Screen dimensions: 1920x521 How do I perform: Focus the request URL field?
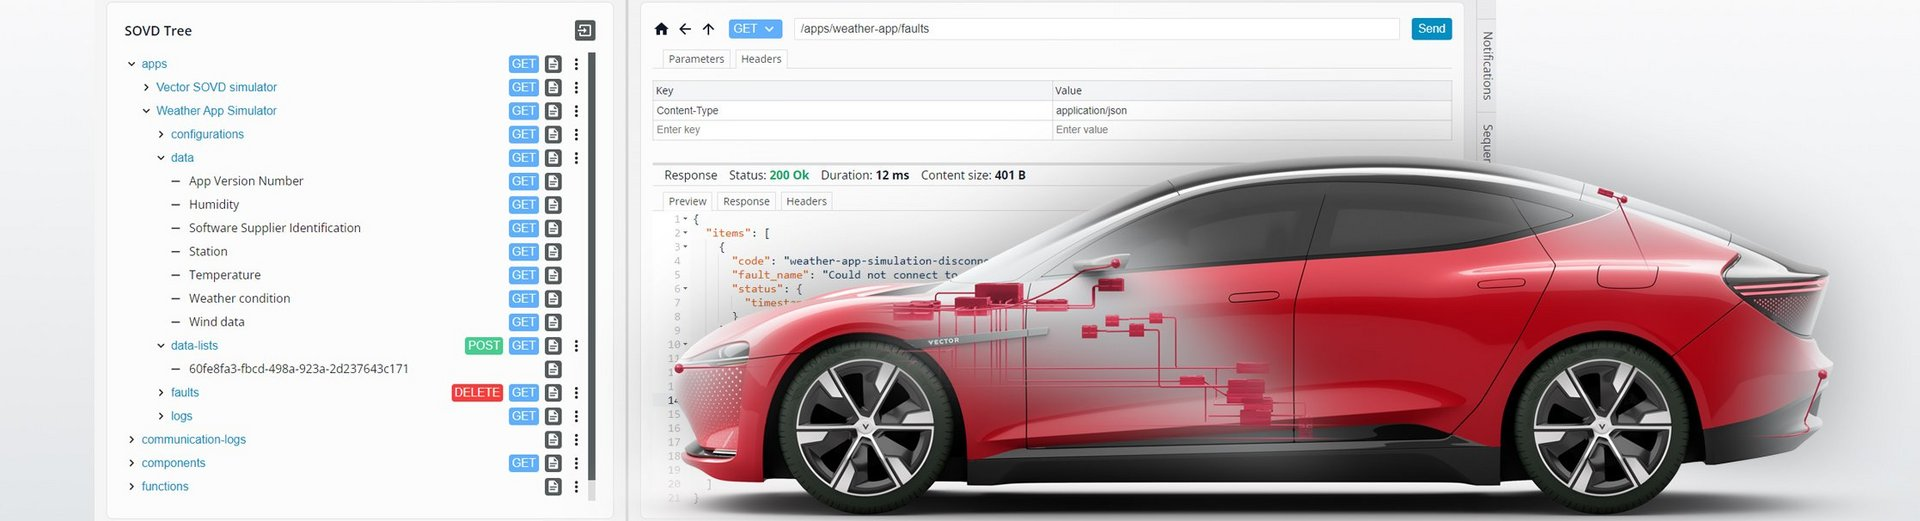(x=1097, y=29)
